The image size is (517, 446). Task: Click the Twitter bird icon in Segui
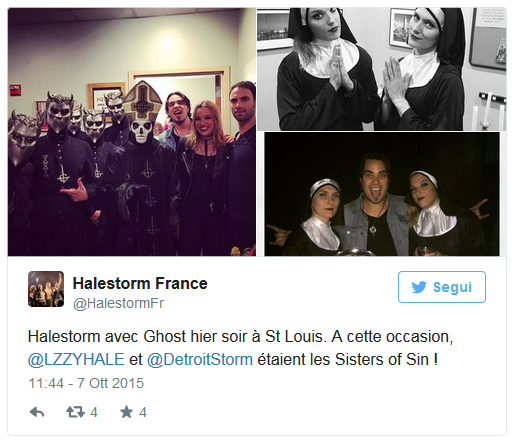point(419,287)
